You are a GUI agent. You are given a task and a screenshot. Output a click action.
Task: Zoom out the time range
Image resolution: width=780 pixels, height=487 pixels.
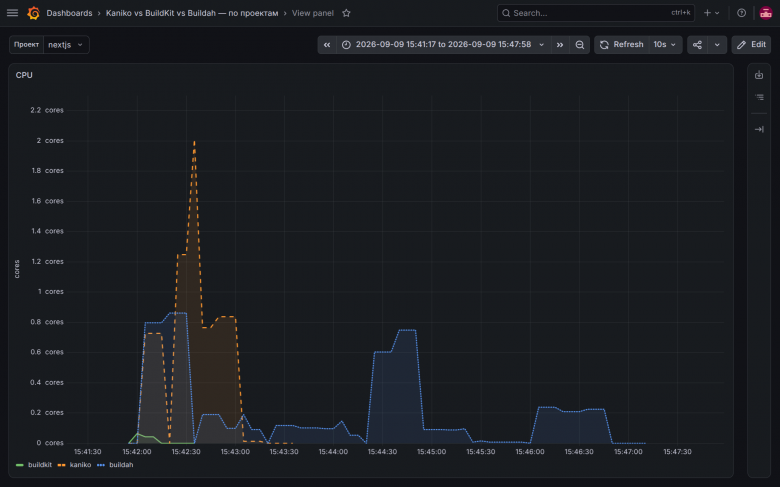coord(580,45)
